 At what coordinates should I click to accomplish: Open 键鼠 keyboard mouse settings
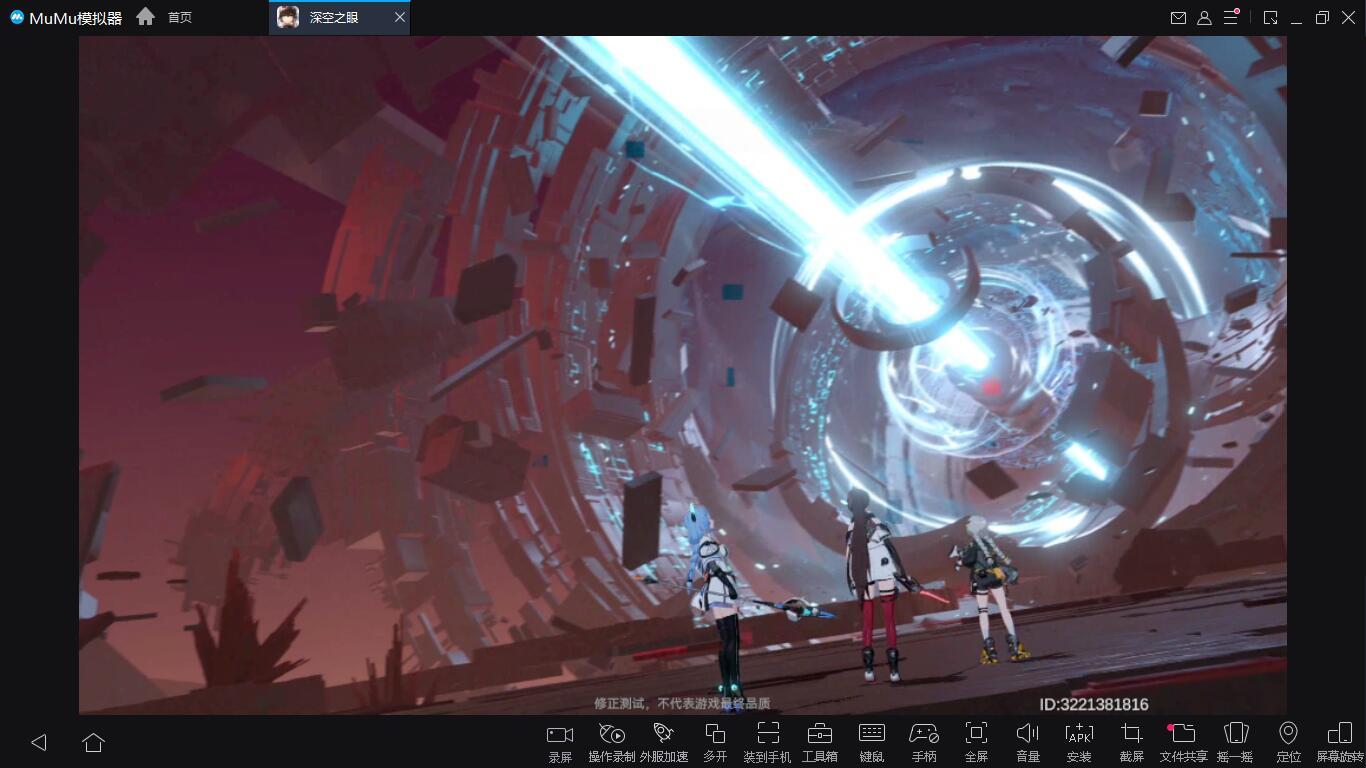click(872, 742)
